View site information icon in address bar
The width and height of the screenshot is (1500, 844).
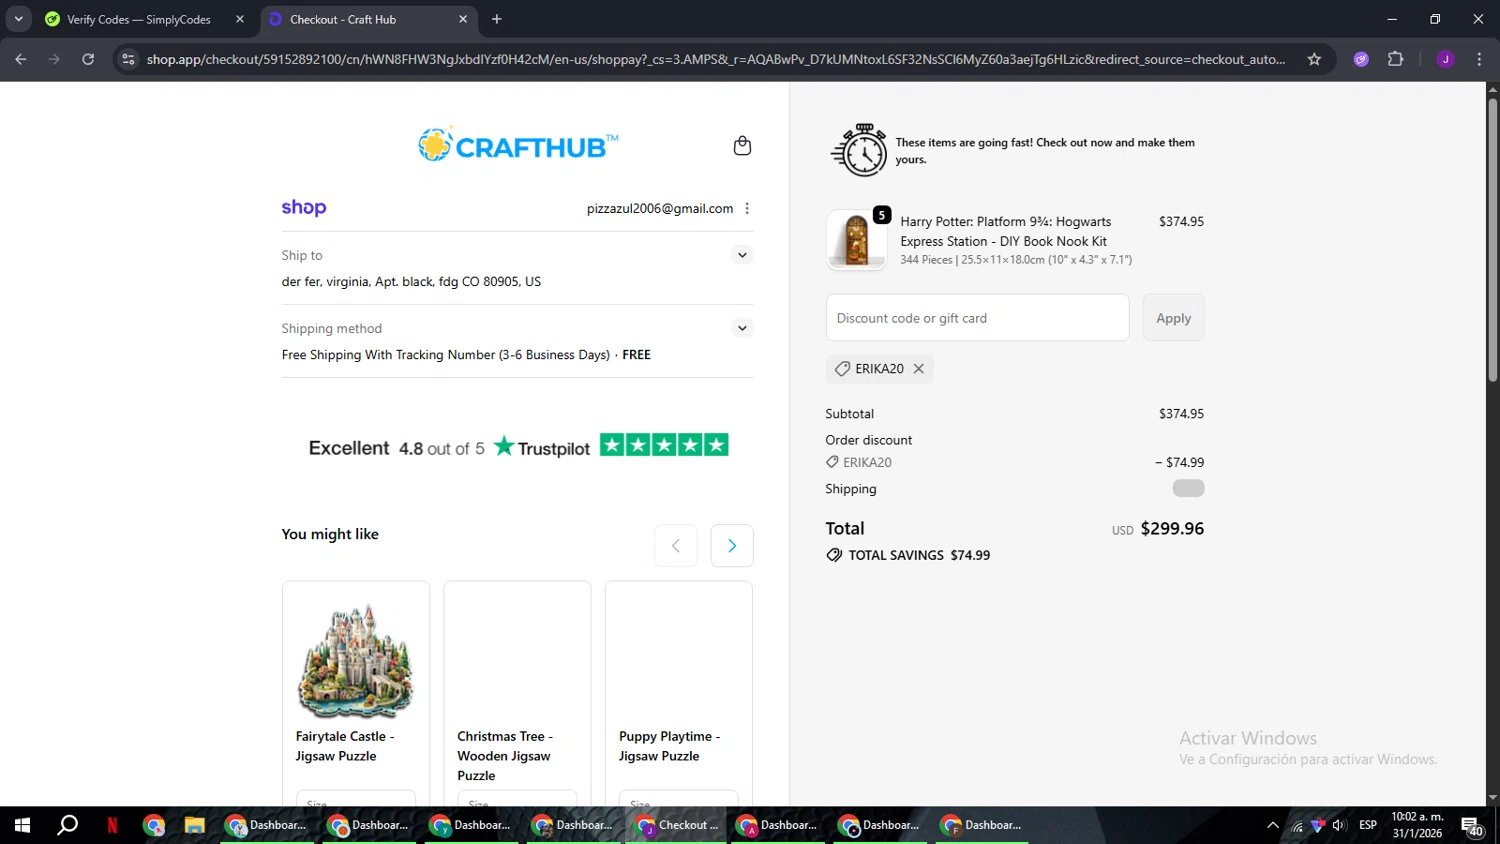(128, 59)
